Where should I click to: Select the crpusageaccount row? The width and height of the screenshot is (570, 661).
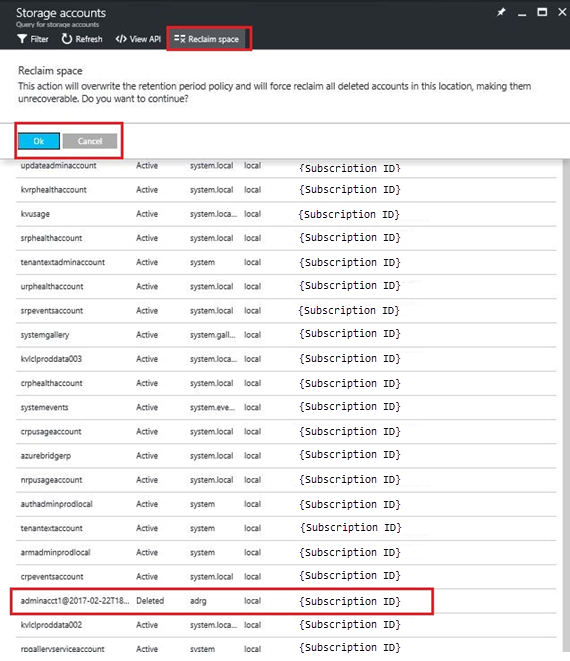(286, 432)
